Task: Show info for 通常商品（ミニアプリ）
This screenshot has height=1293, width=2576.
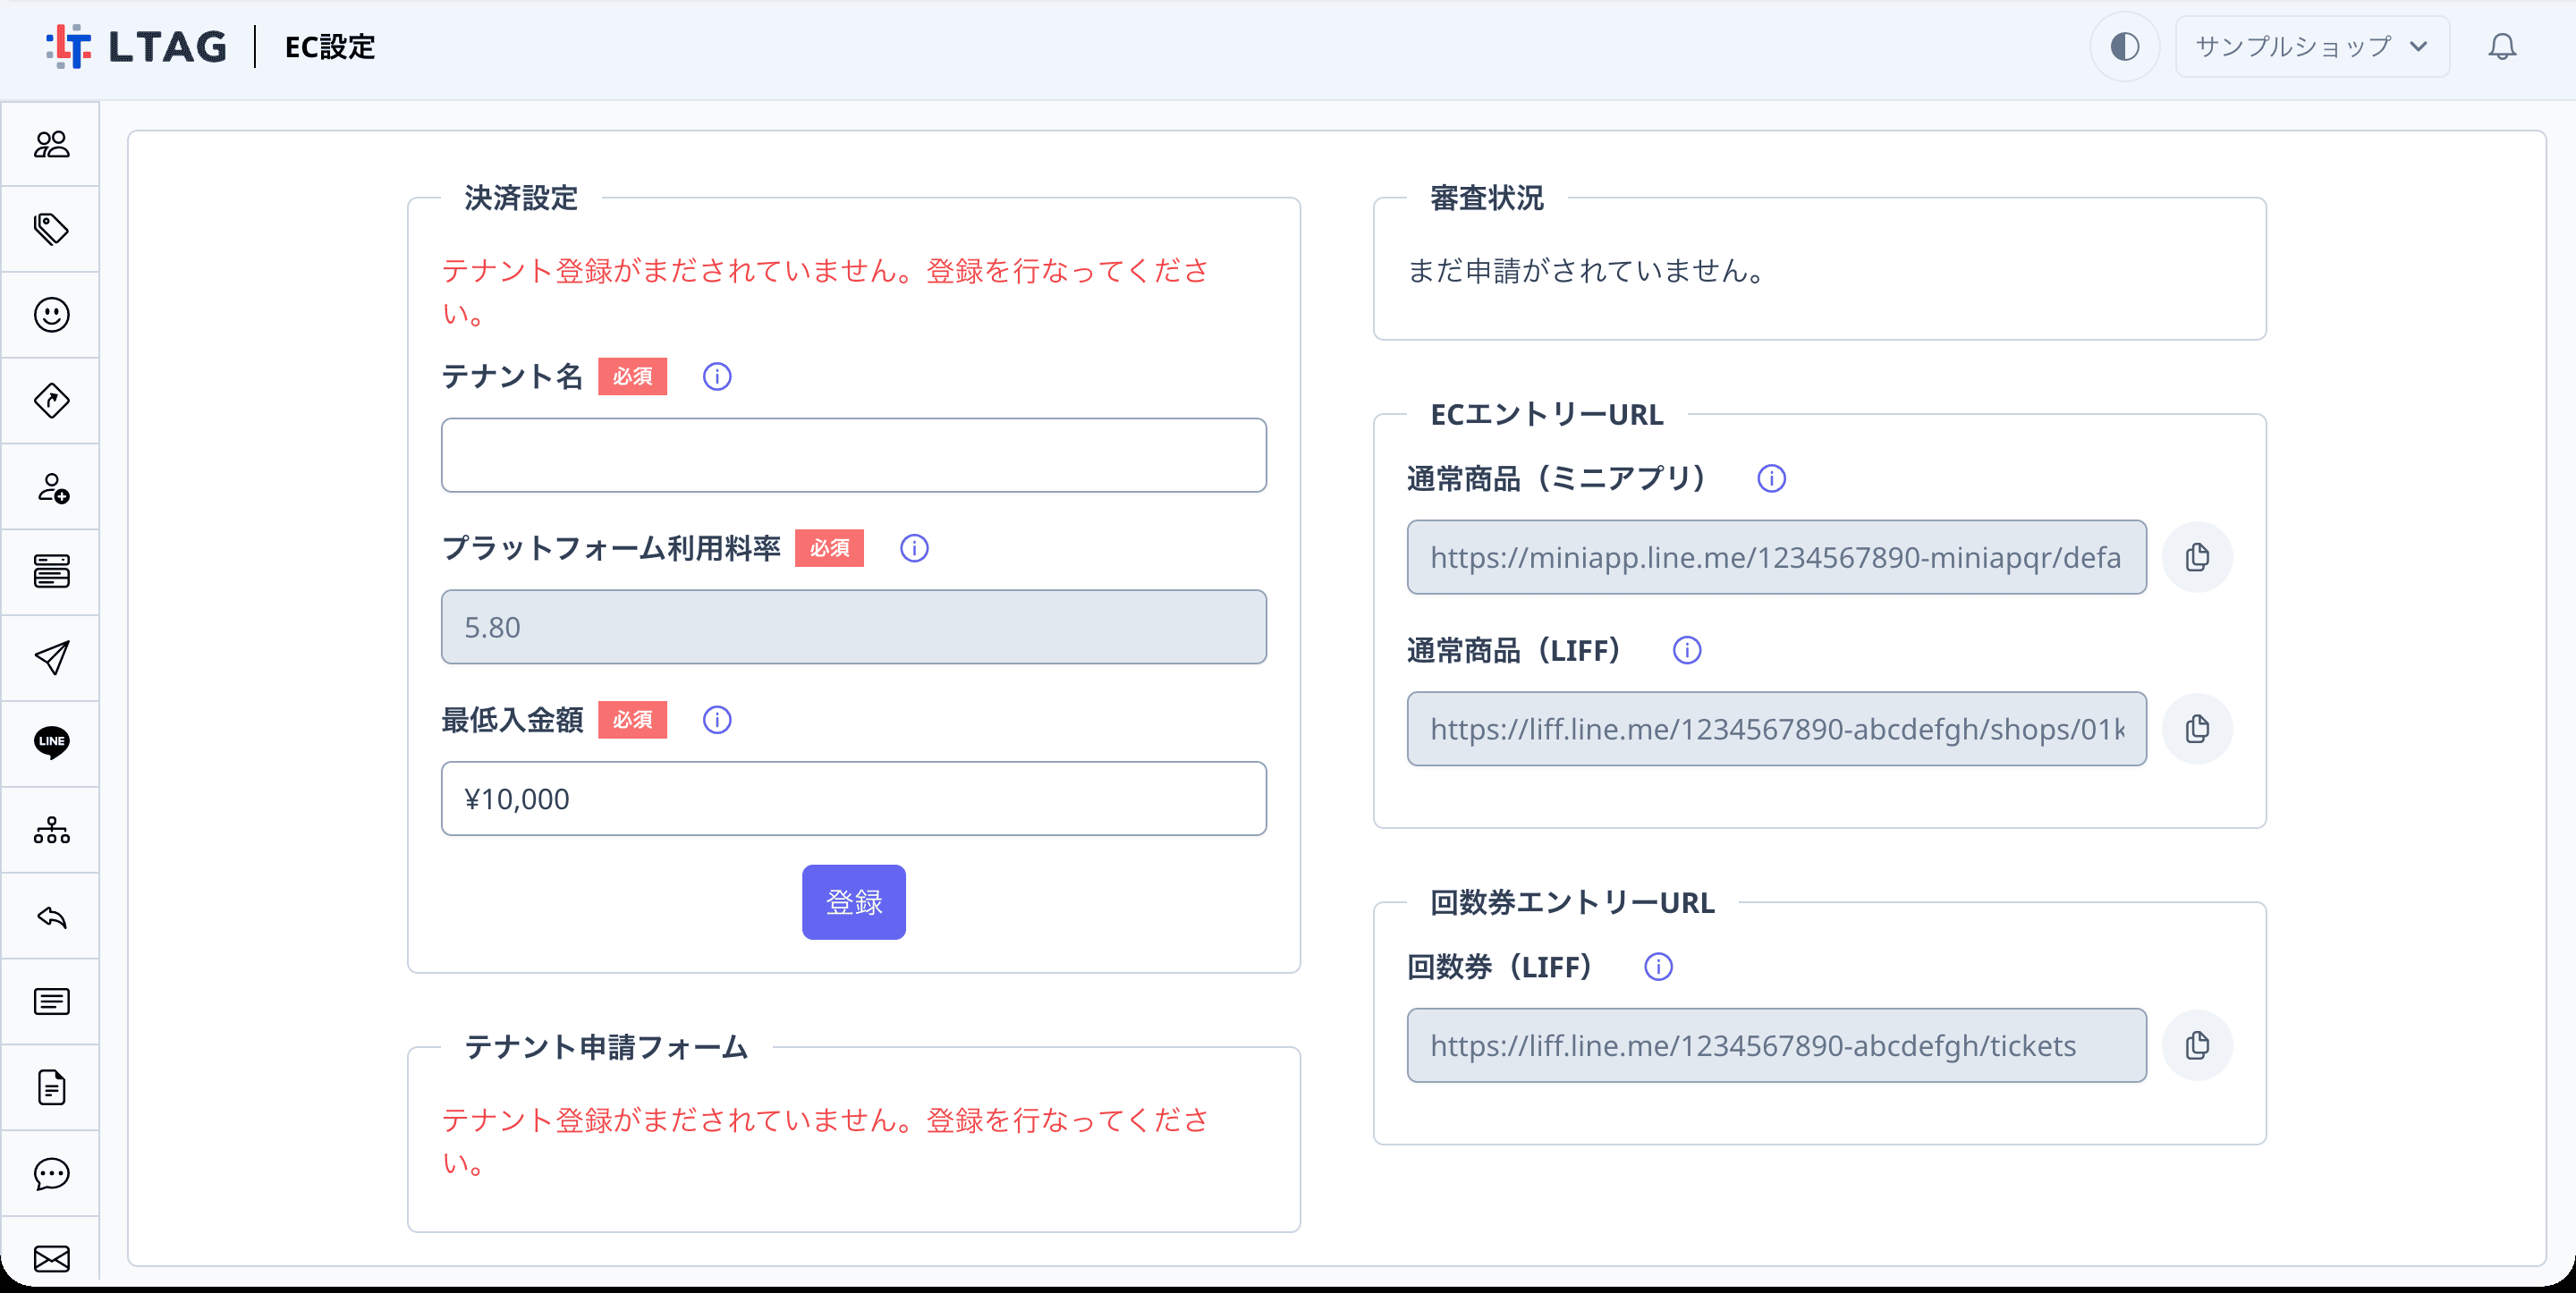Action: (1771, 479)
